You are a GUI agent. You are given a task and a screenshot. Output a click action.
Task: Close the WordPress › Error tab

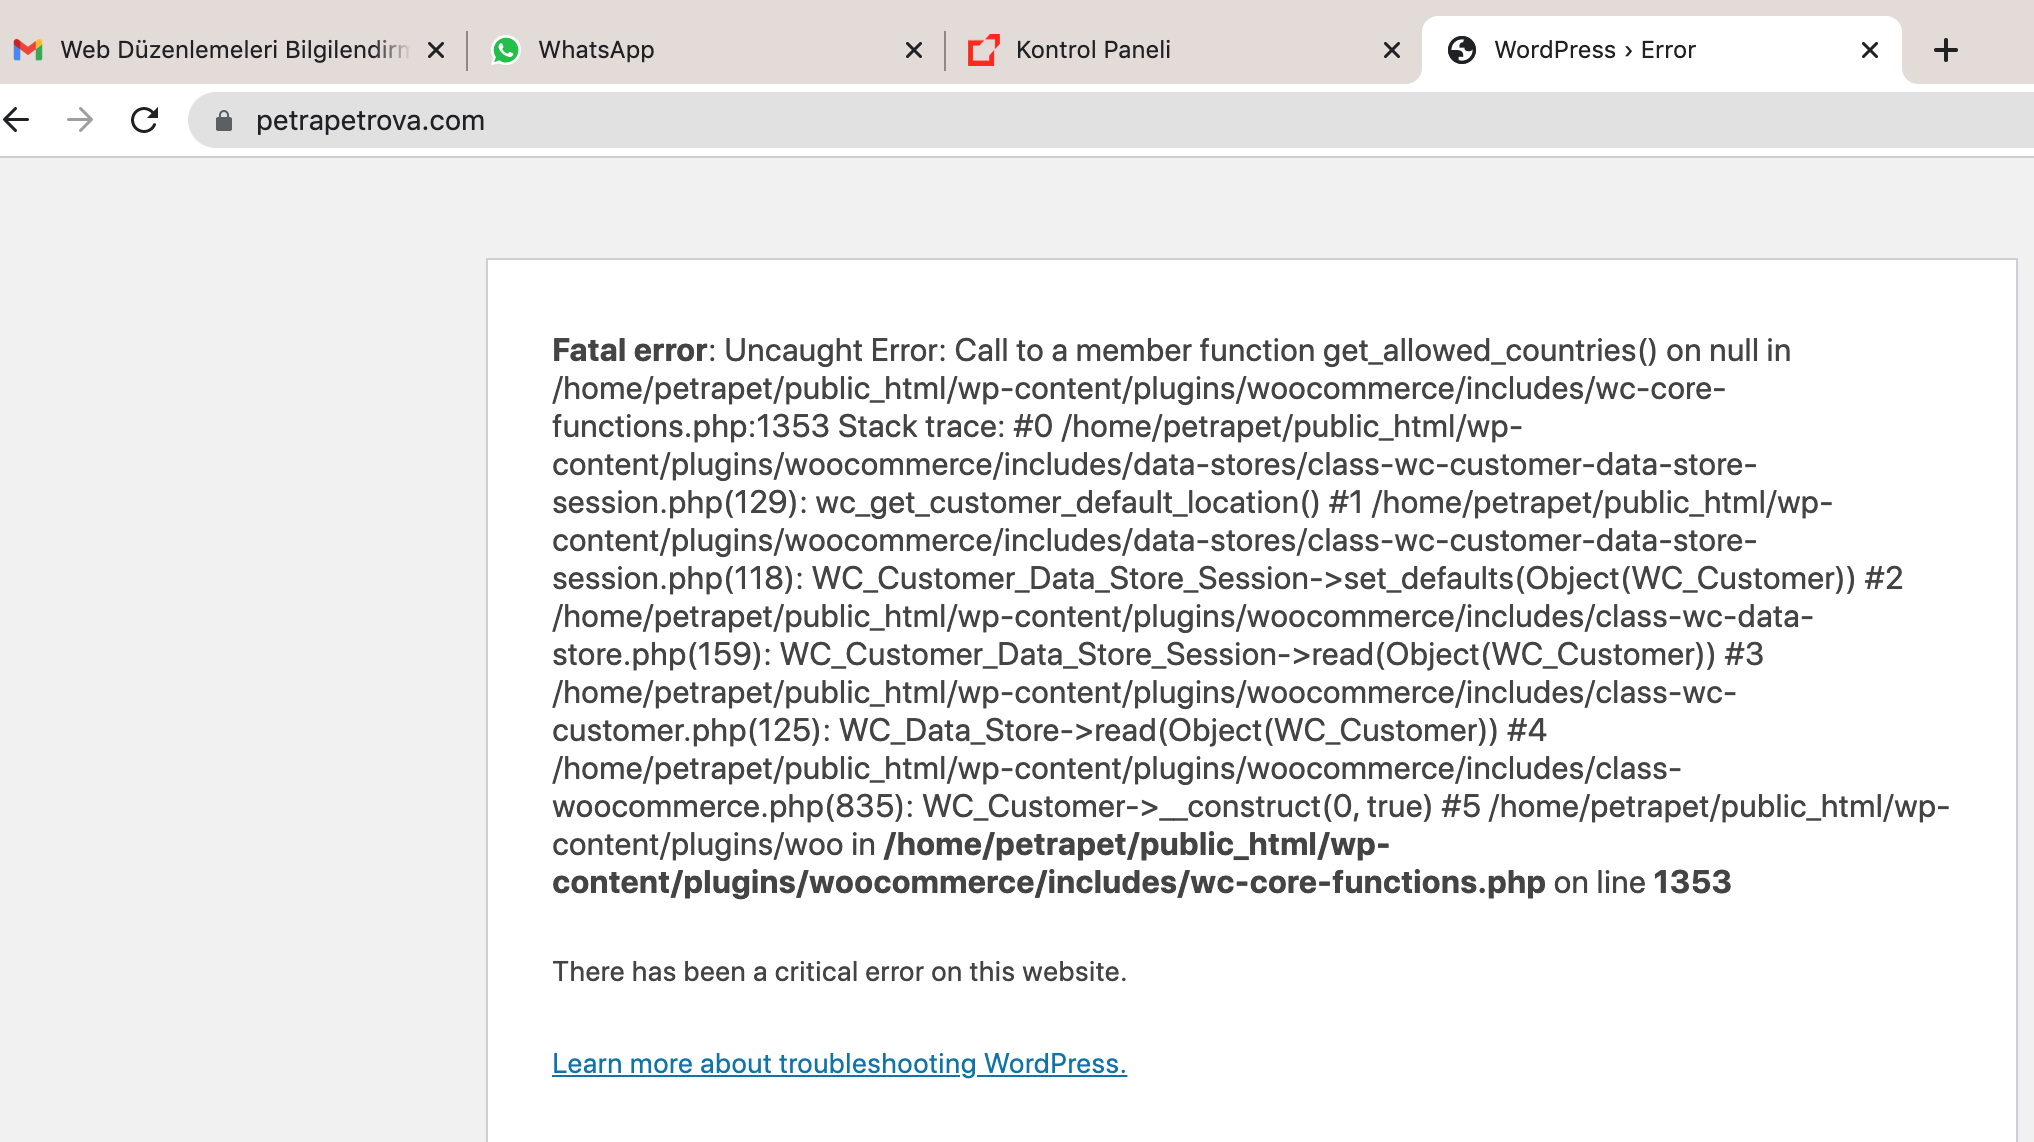[x=1870, y=50]
